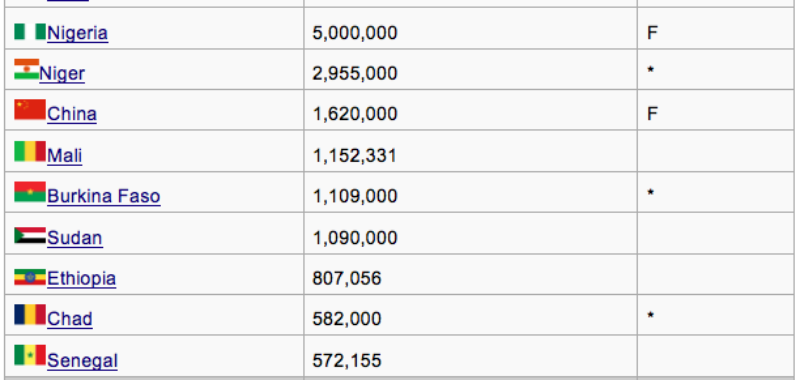The height and width of the screenshot is (380, 800).
Task: Follow the China link
Action: point(71,114)
